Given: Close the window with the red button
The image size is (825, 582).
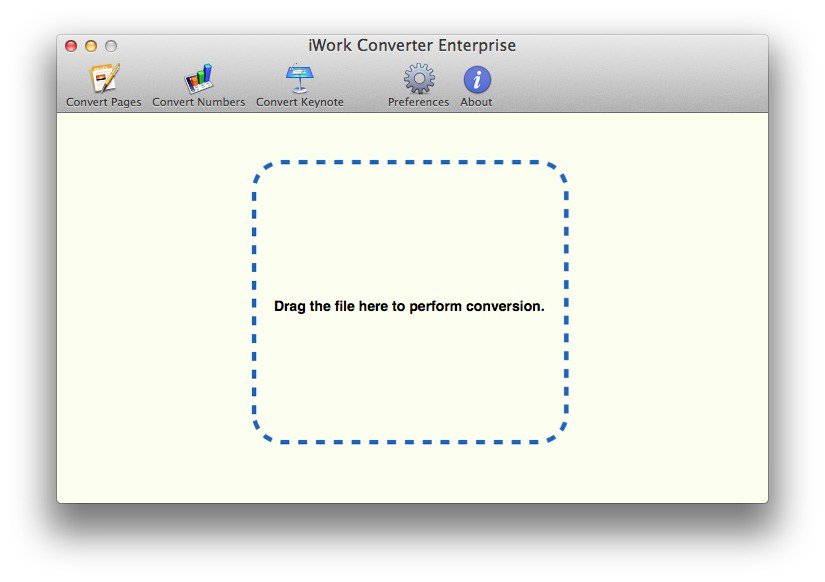Looking at the screenshot, I should tap(71, 46).
